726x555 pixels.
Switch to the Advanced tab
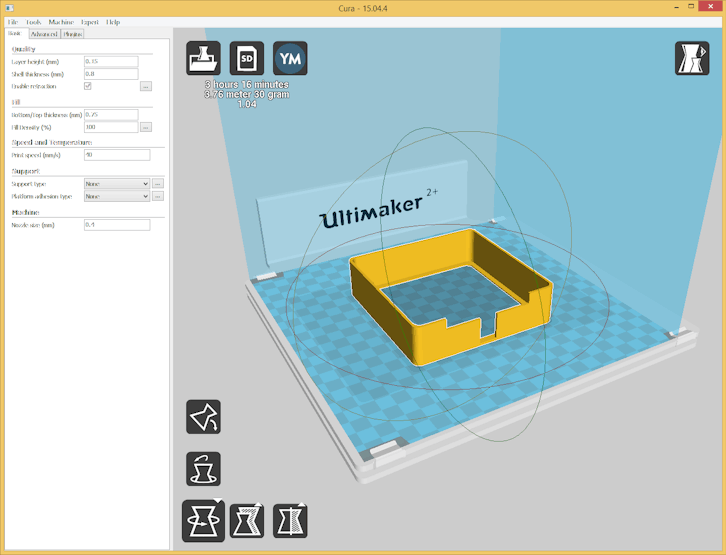[x=44, y=34]
